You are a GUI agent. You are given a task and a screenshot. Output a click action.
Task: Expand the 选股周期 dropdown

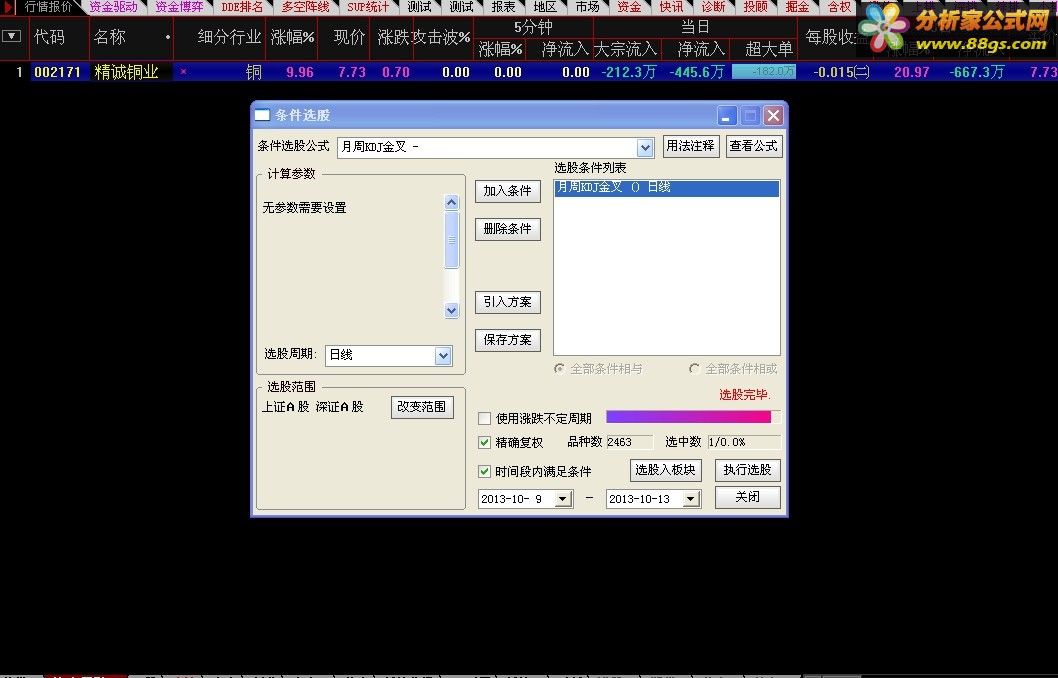(443, 356)
